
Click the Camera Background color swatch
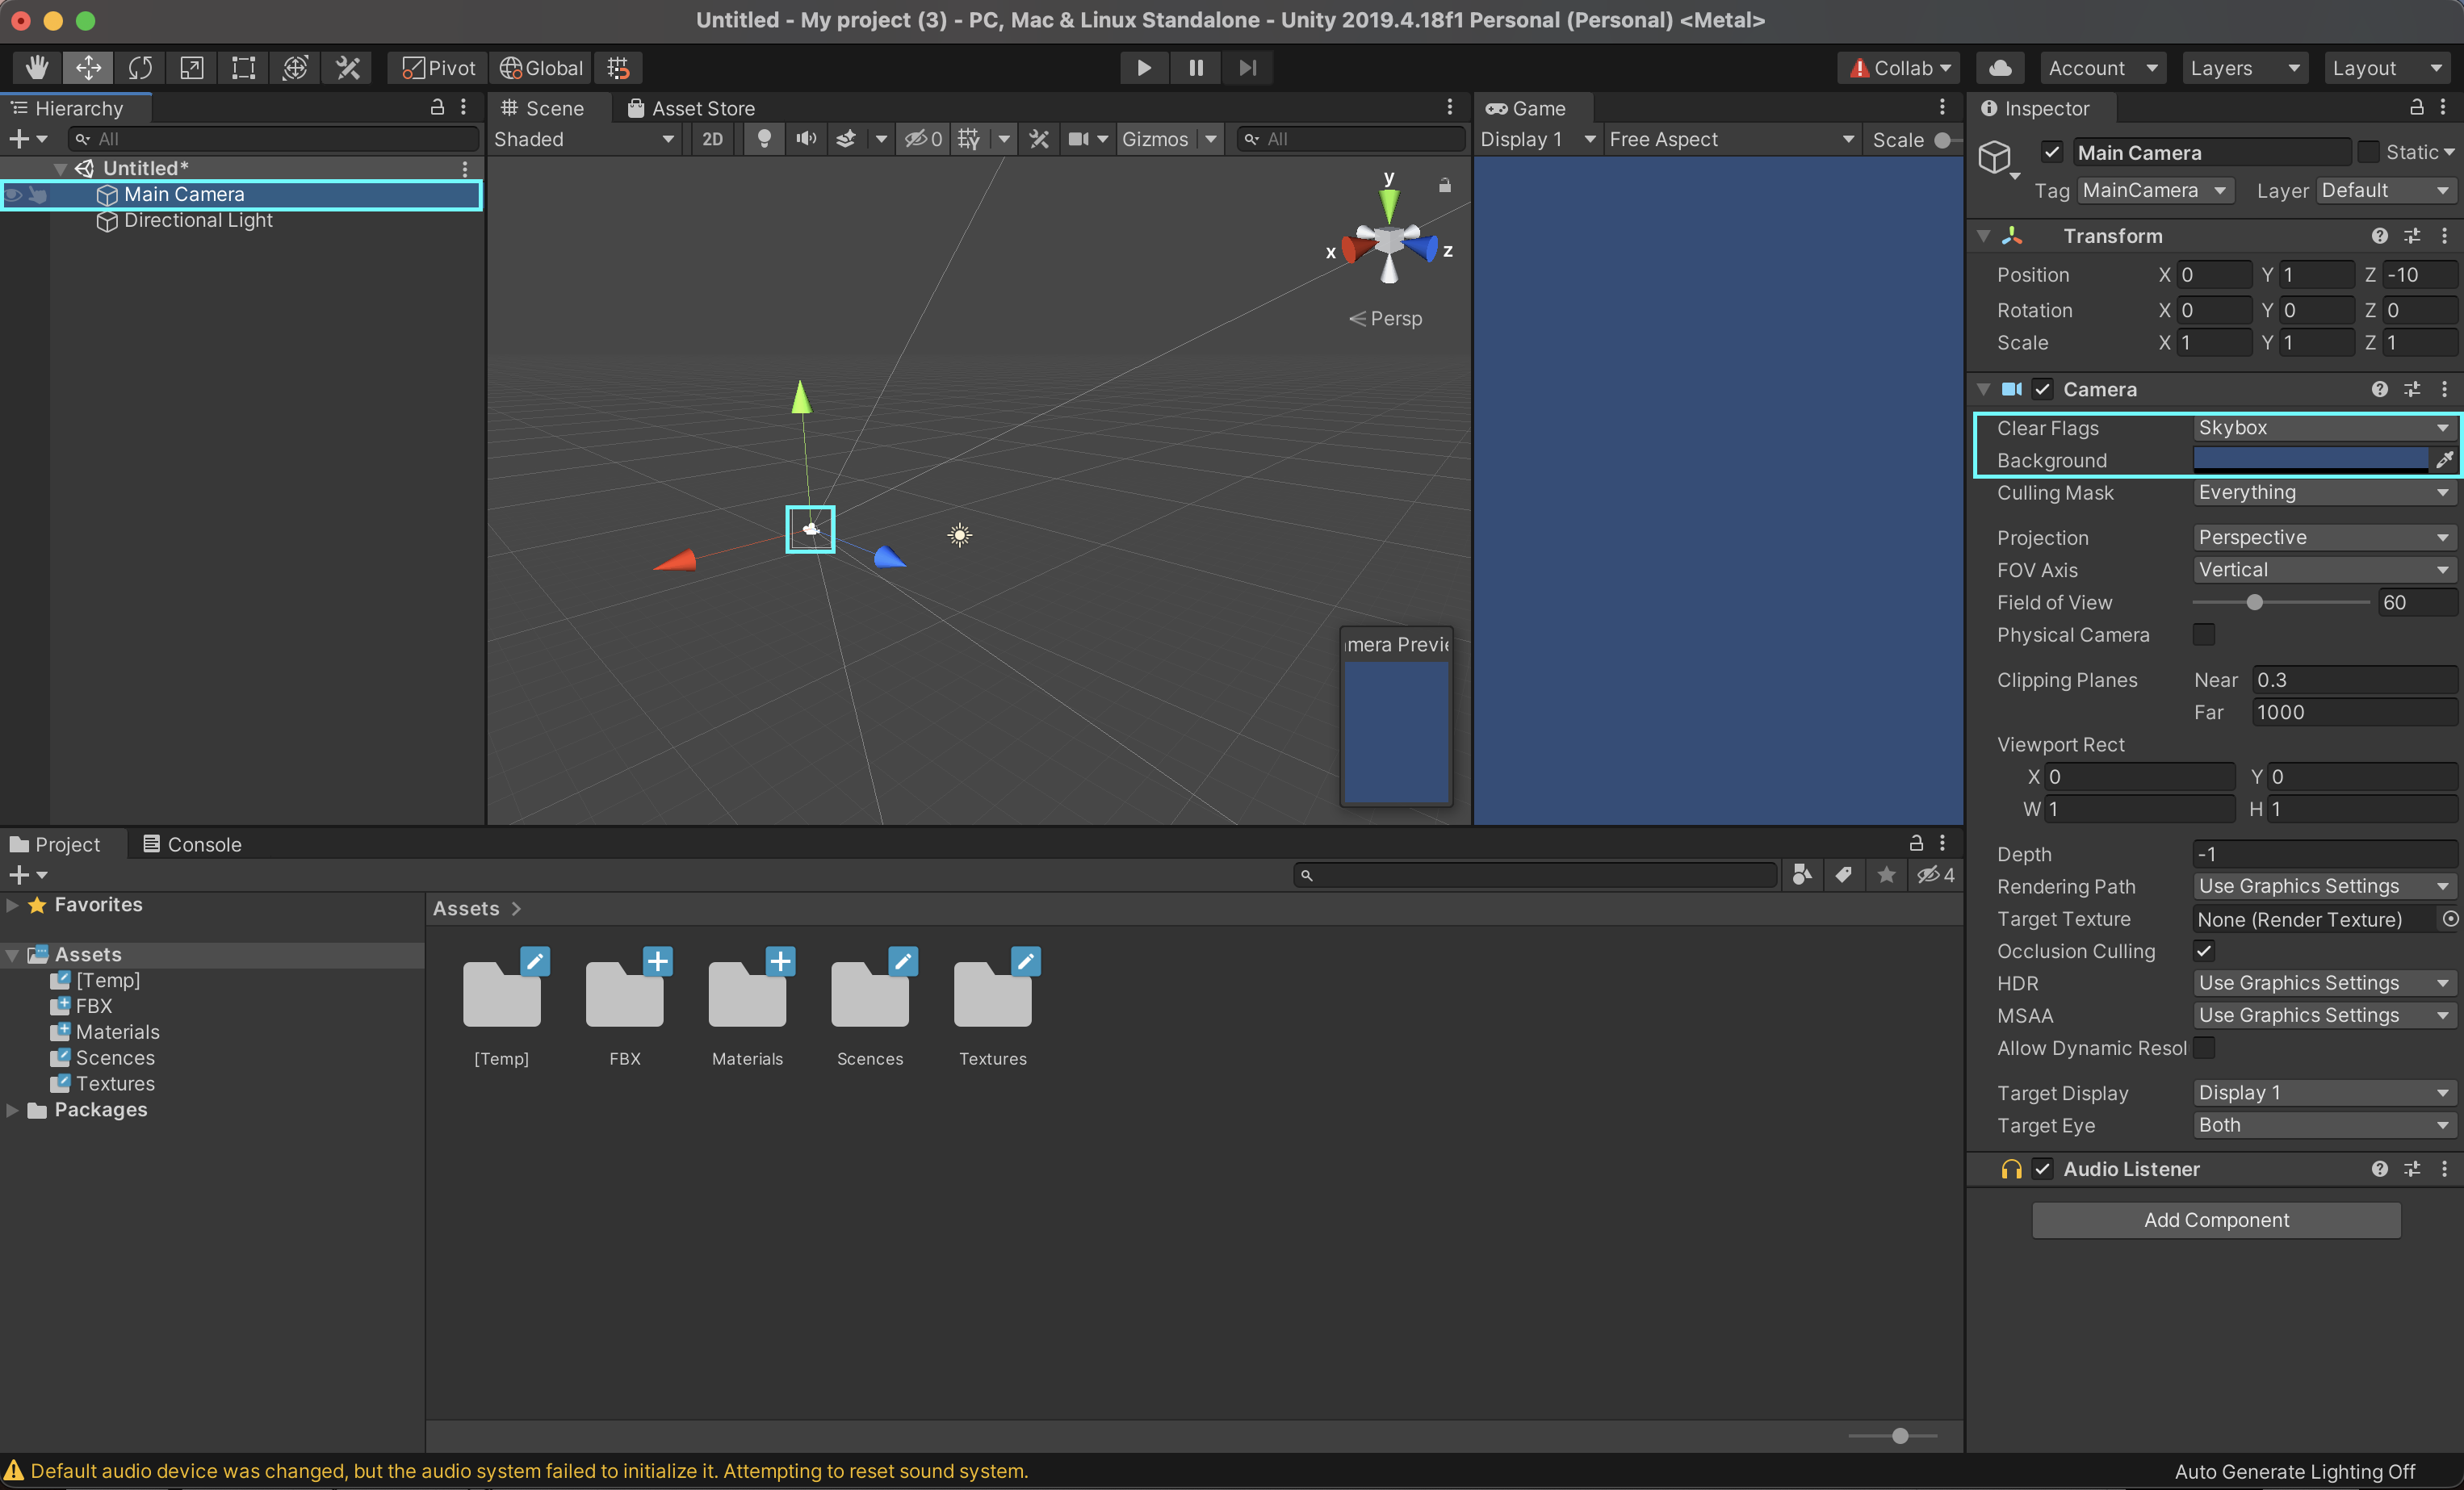[x=2309, y=460]
